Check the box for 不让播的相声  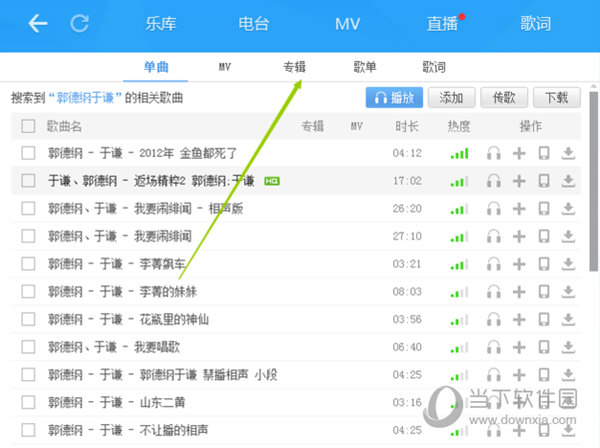tap(28, 430)
